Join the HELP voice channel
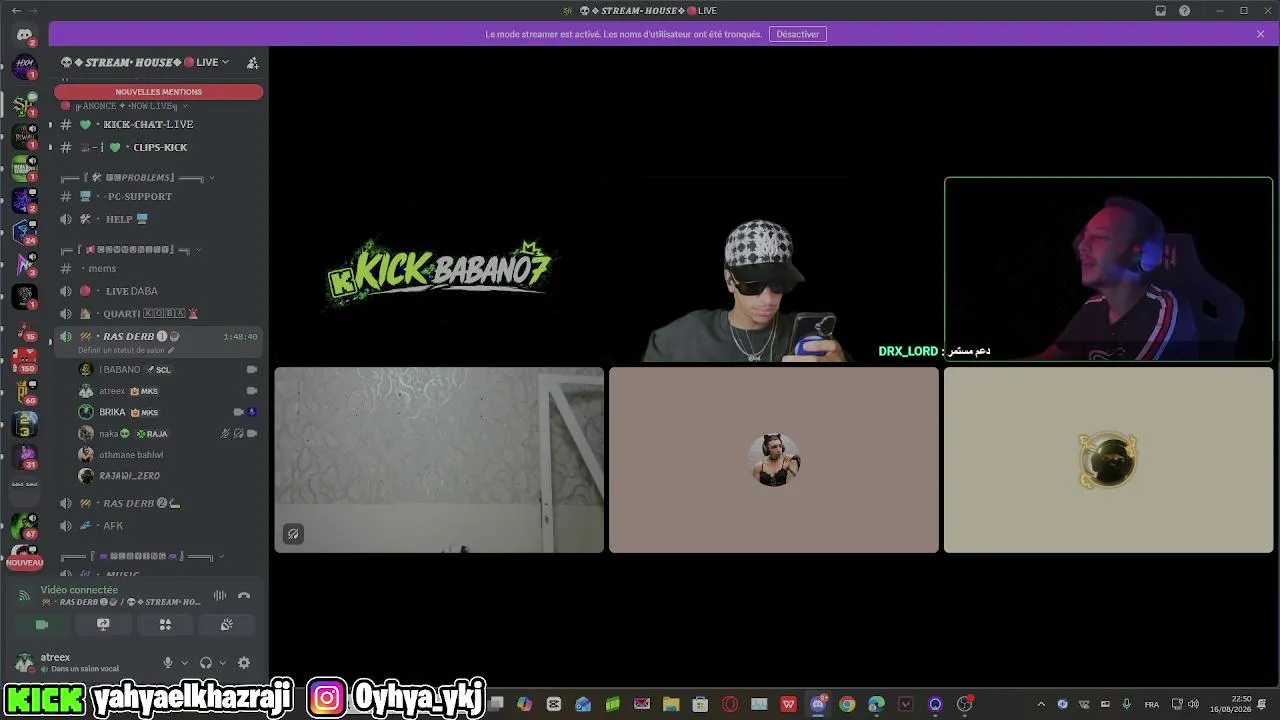The height and width of the screenshot is (720, 1280). click(x=158, y=219)
